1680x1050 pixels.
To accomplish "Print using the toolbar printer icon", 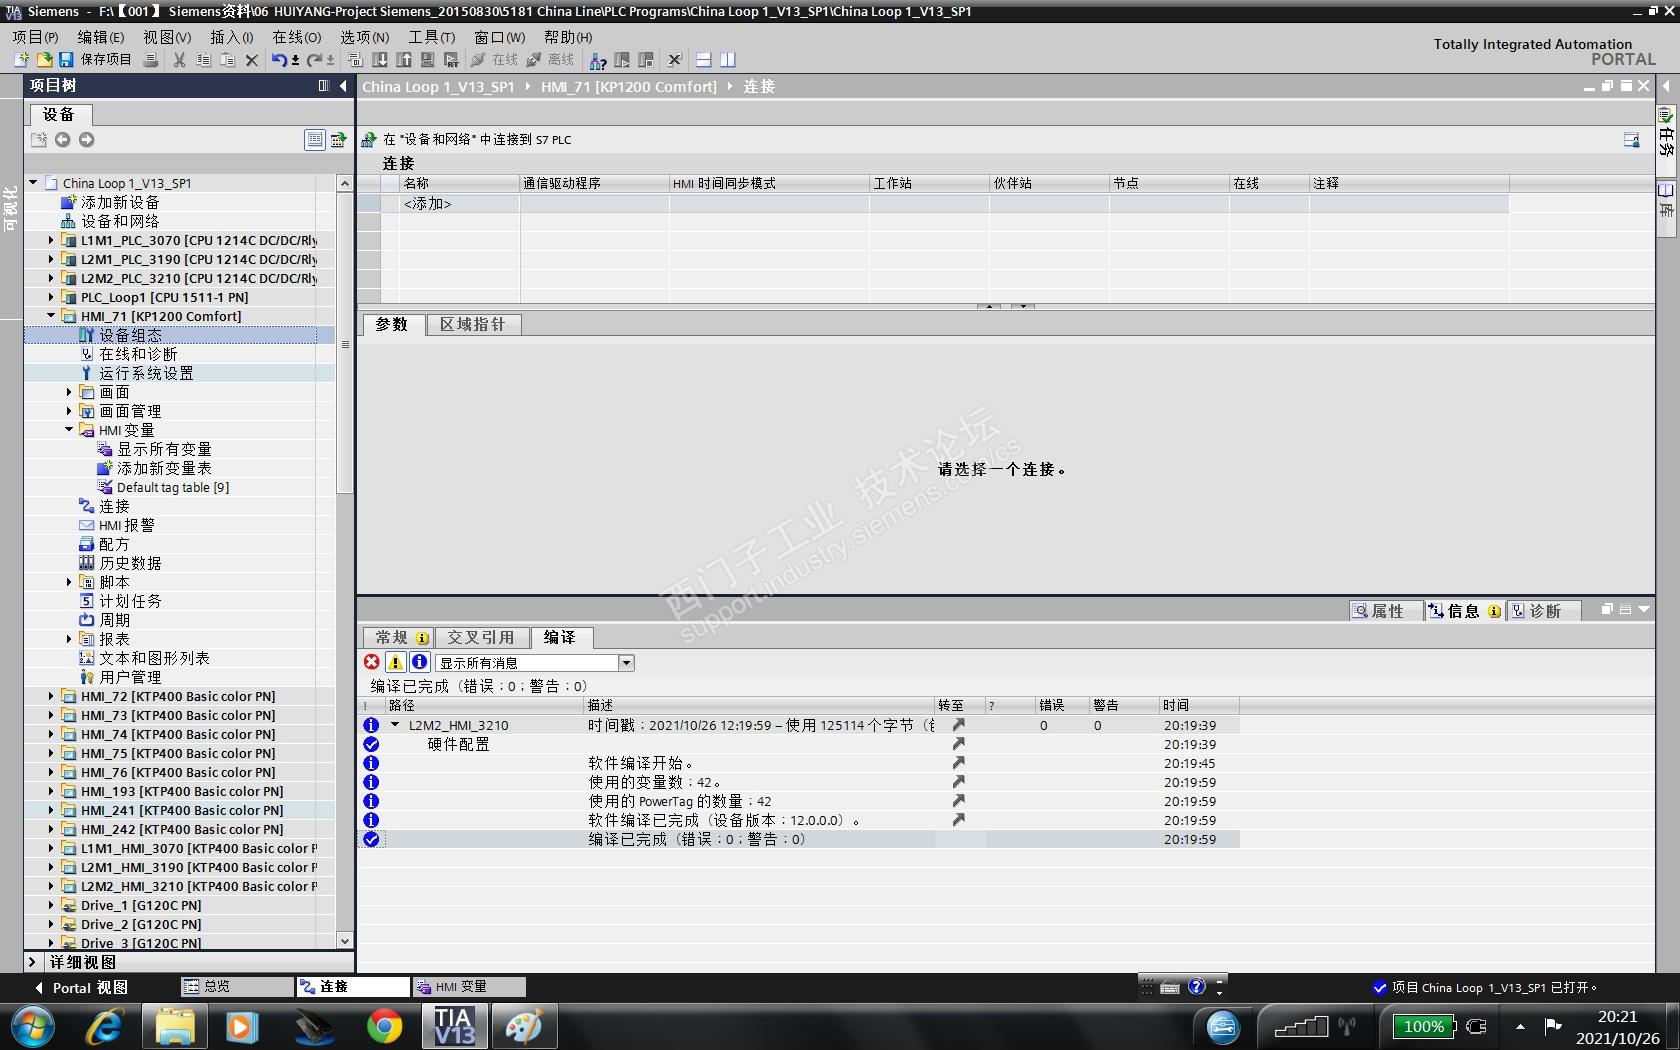I will pyautogui.click(x=151, y=60).
